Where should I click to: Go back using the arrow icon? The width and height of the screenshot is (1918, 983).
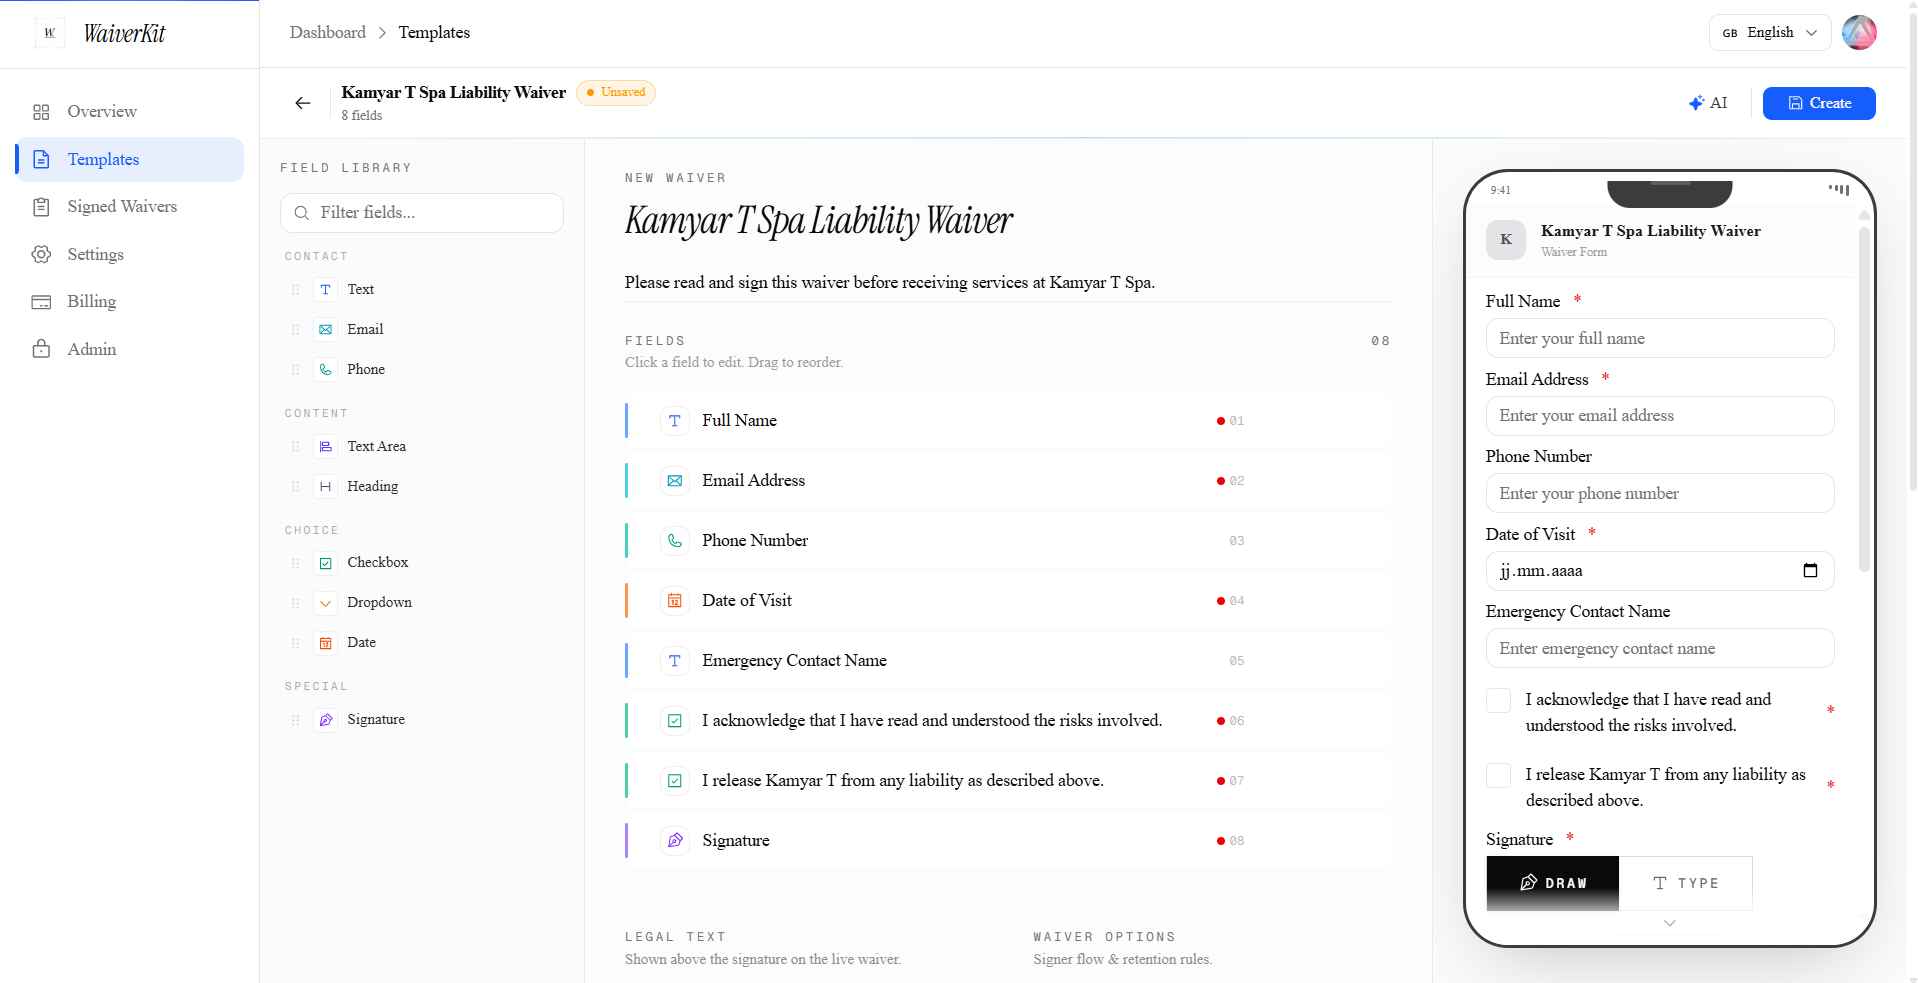[303, 103]
